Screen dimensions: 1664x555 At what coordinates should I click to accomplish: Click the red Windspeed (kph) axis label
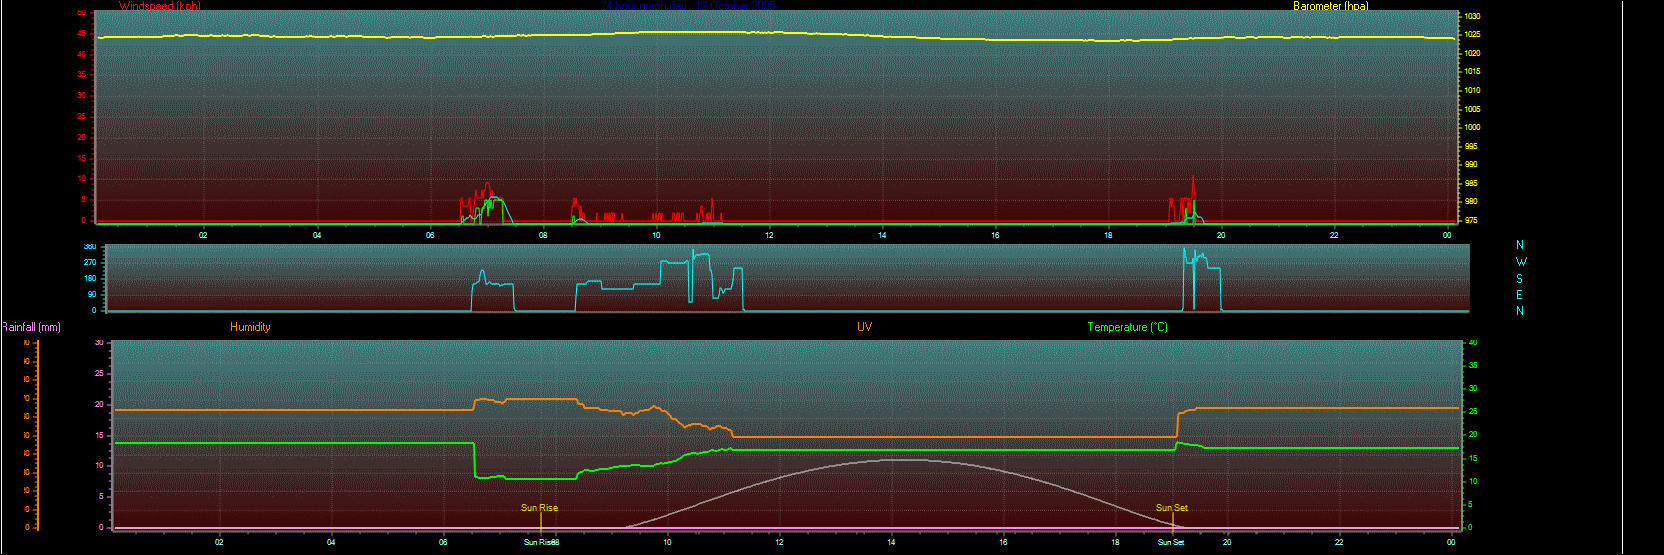click(159, 6)
